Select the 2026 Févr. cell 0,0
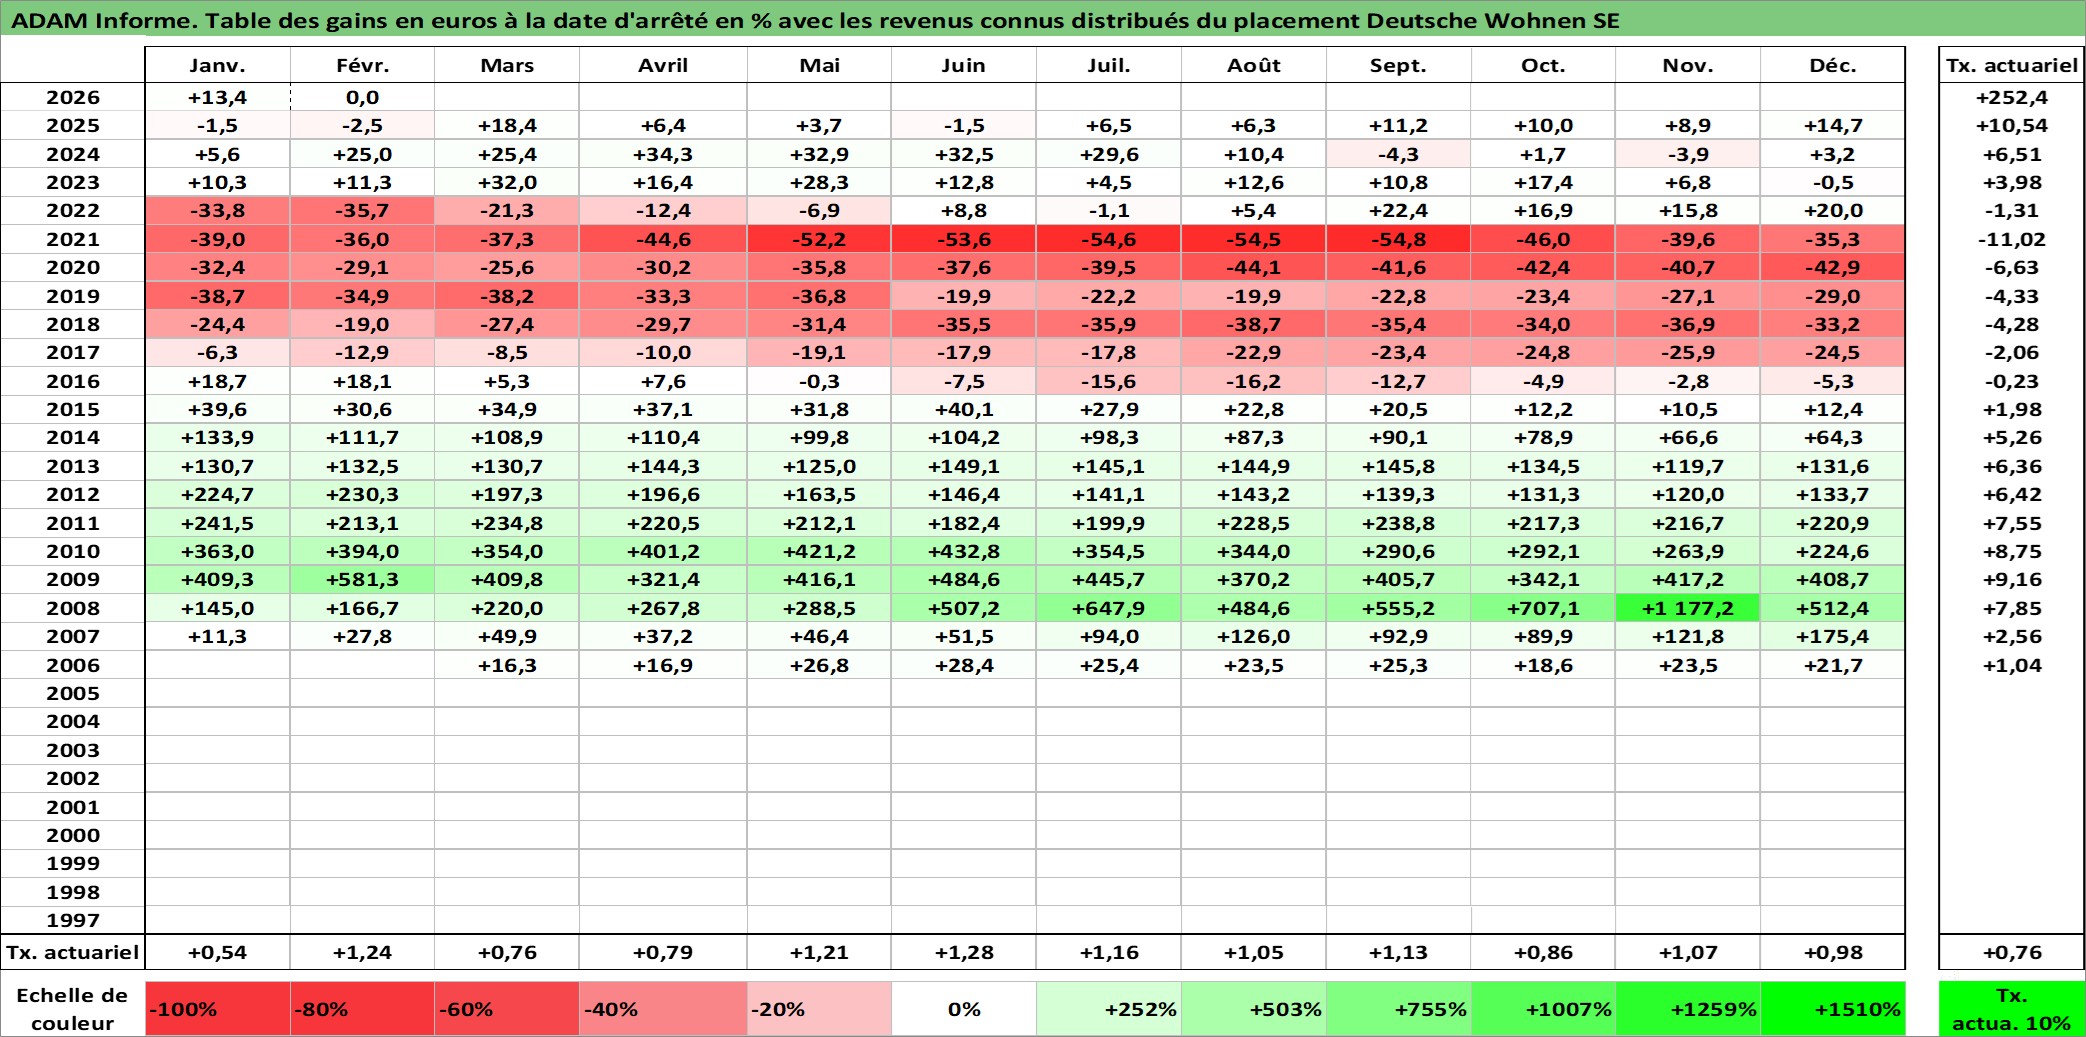 point(362,97)
